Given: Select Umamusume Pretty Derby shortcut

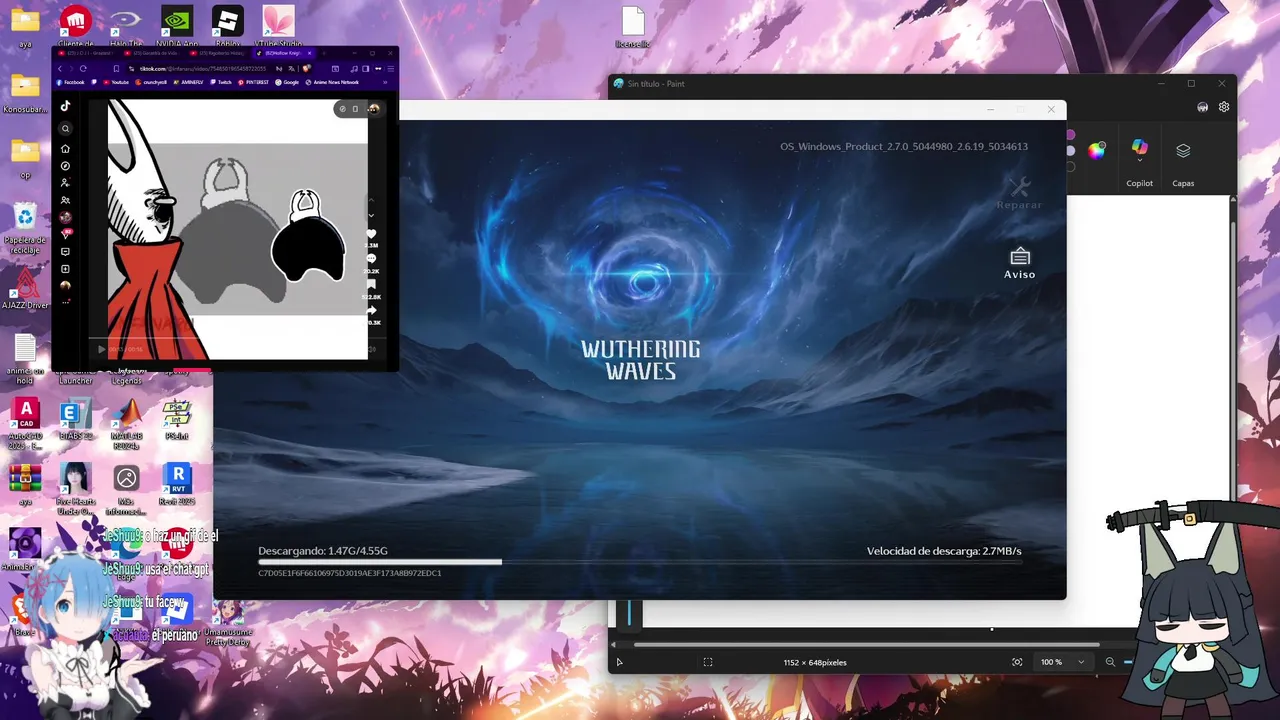Looking at the screenshot, I should 228,623.
